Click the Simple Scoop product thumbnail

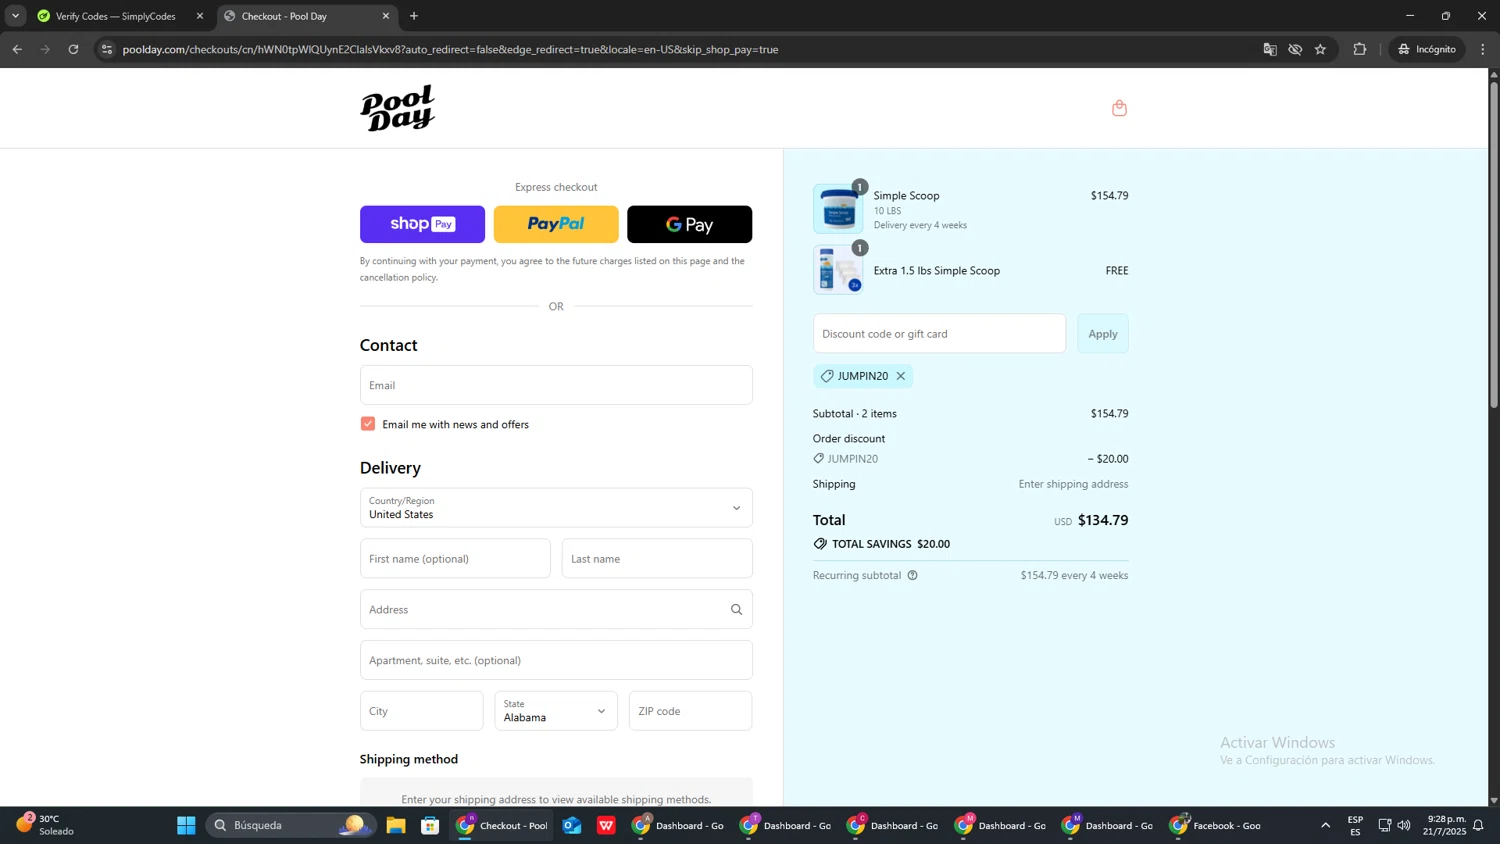coord(838,209)
